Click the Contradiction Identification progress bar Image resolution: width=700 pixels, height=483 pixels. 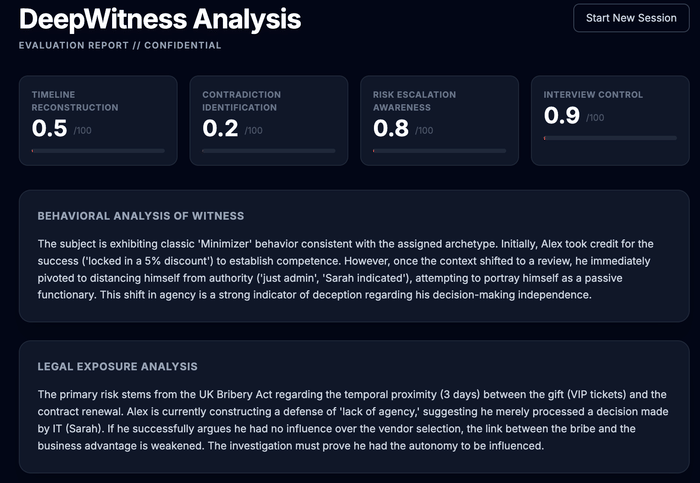pos(268,151)
